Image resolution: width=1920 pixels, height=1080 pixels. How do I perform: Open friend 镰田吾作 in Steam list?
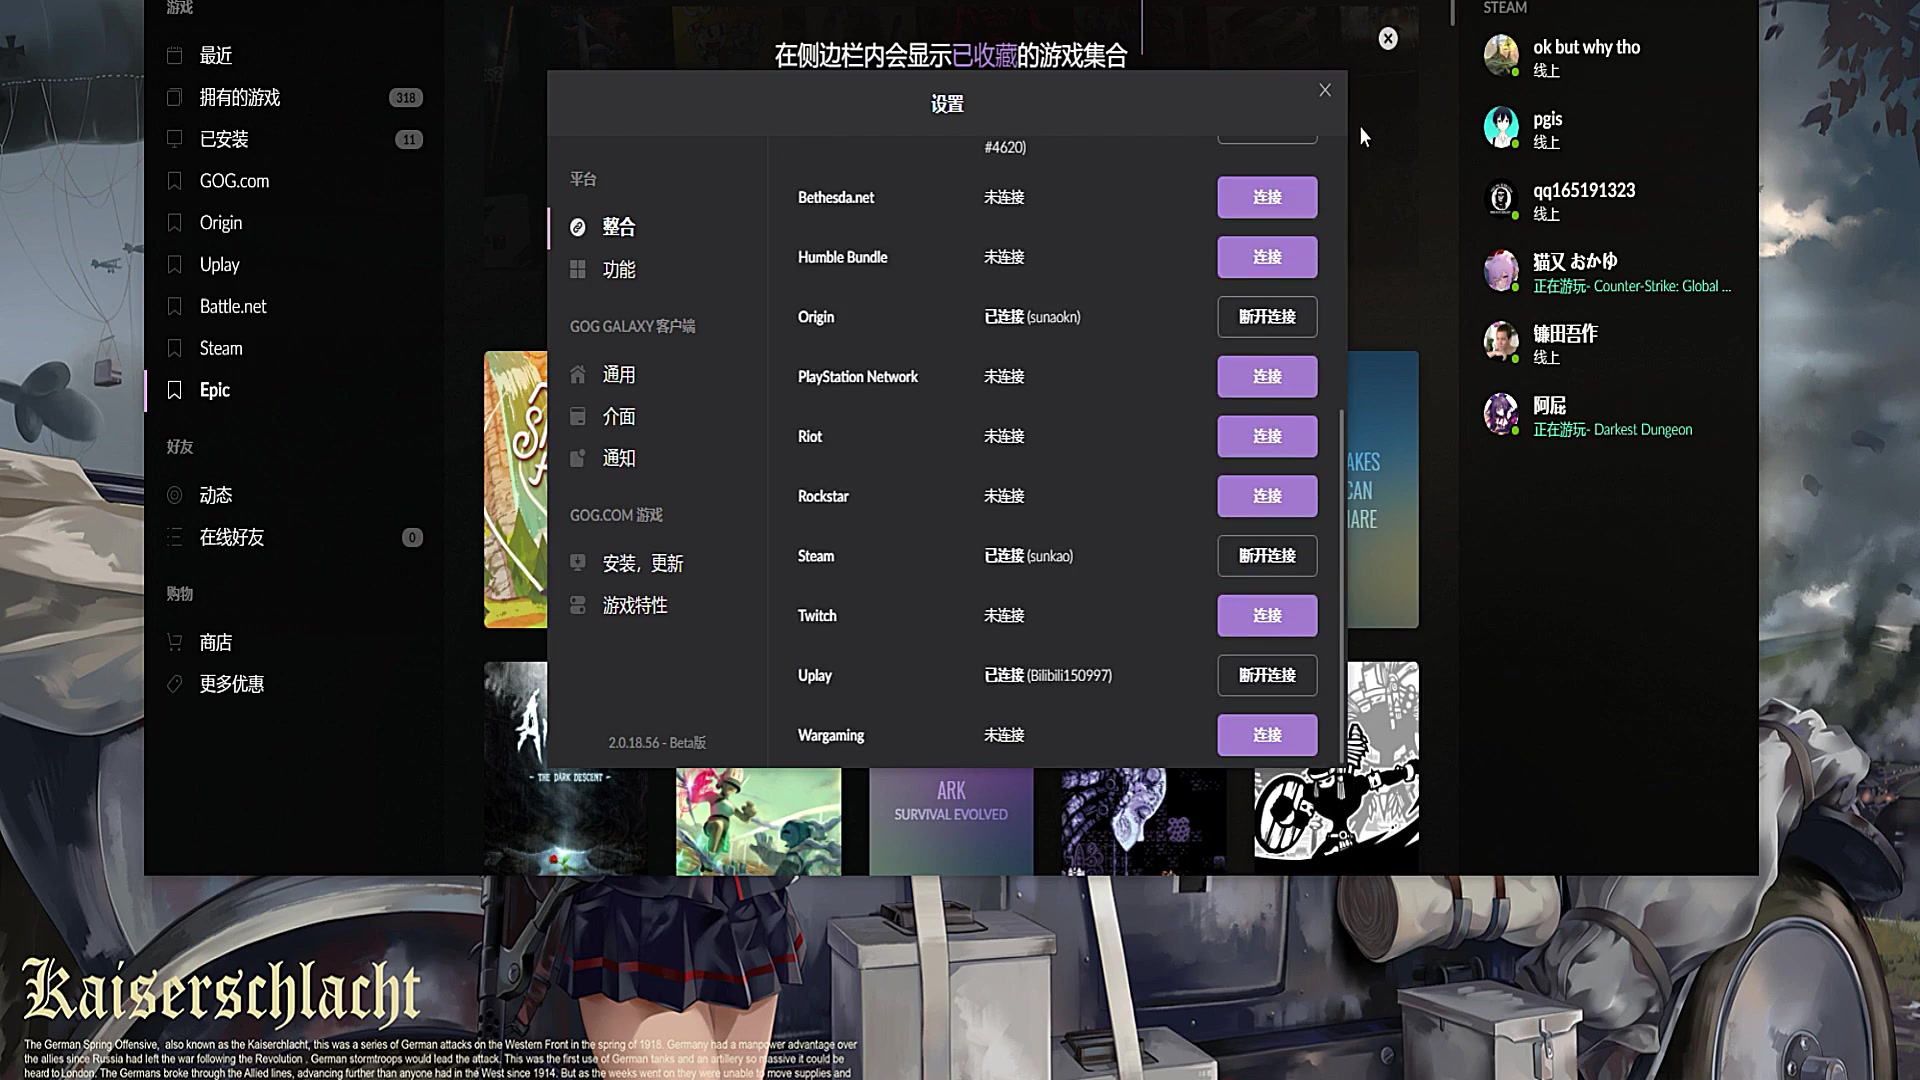(1608, 344)
